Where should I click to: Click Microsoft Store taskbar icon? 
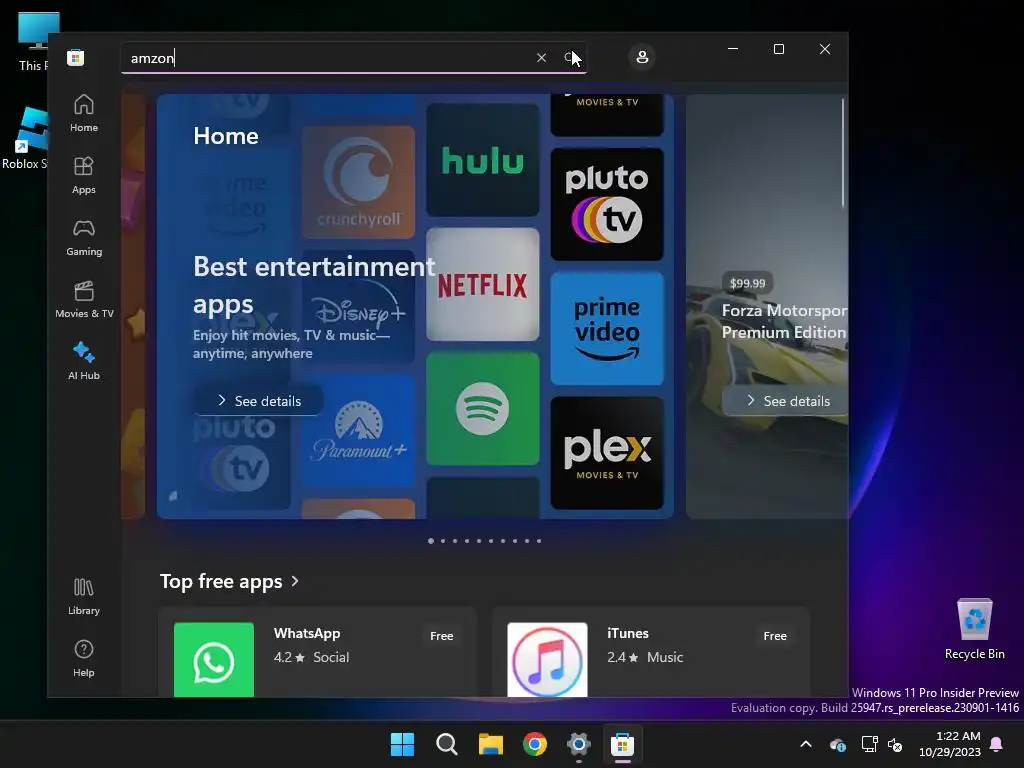(622, 744)
